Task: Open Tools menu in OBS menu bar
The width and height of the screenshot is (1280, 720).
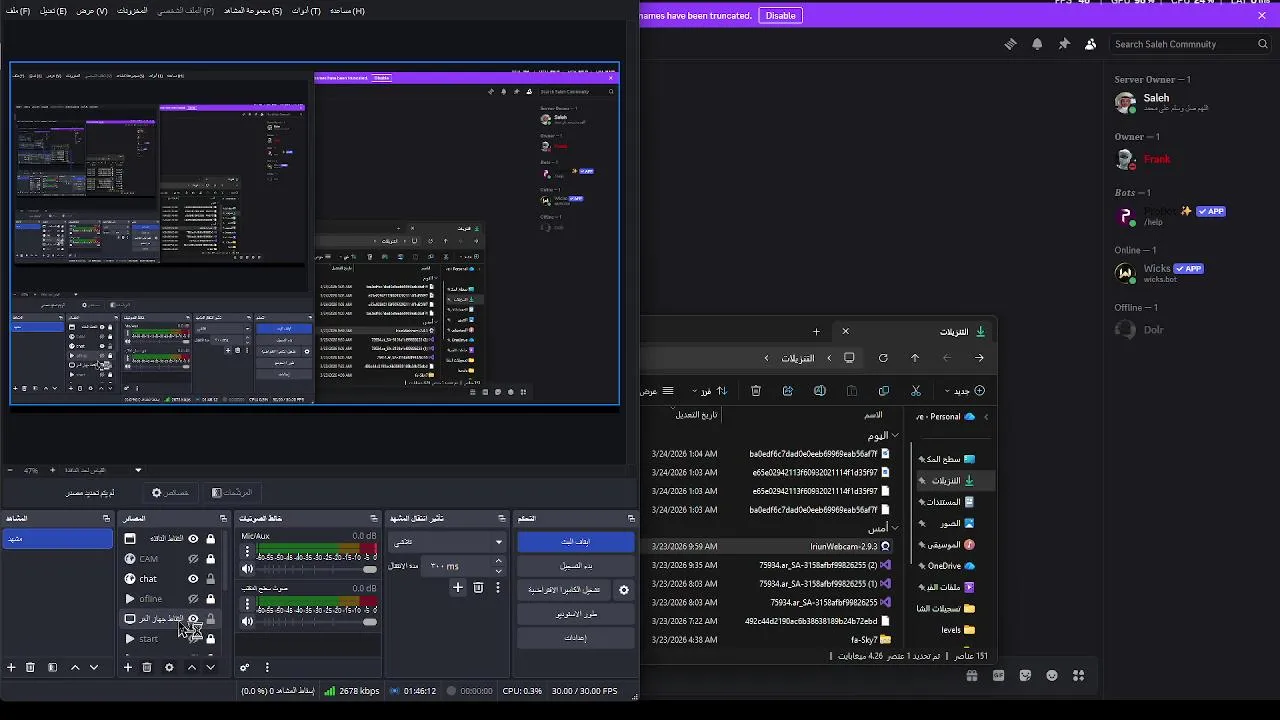Action: (306, 11)
